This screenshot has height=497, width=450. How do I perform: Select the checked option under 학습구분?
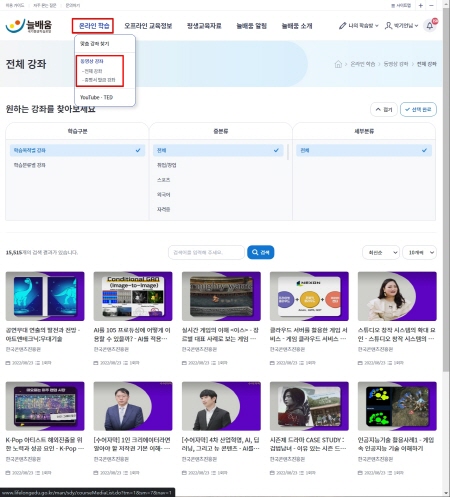coord(77,150)
